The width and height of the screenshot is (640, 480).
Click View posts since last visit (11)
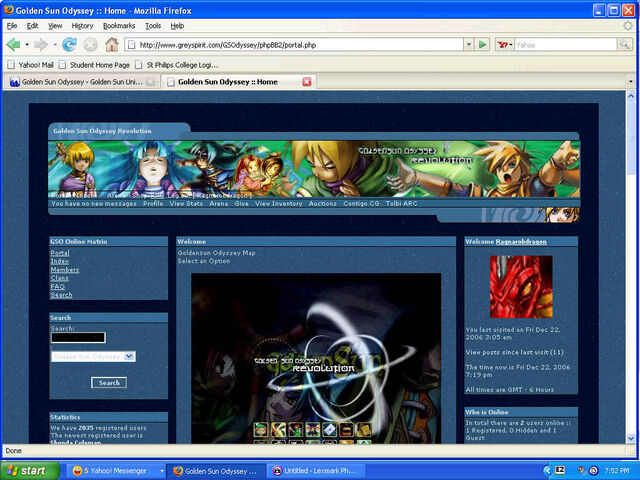pos(514,352)
